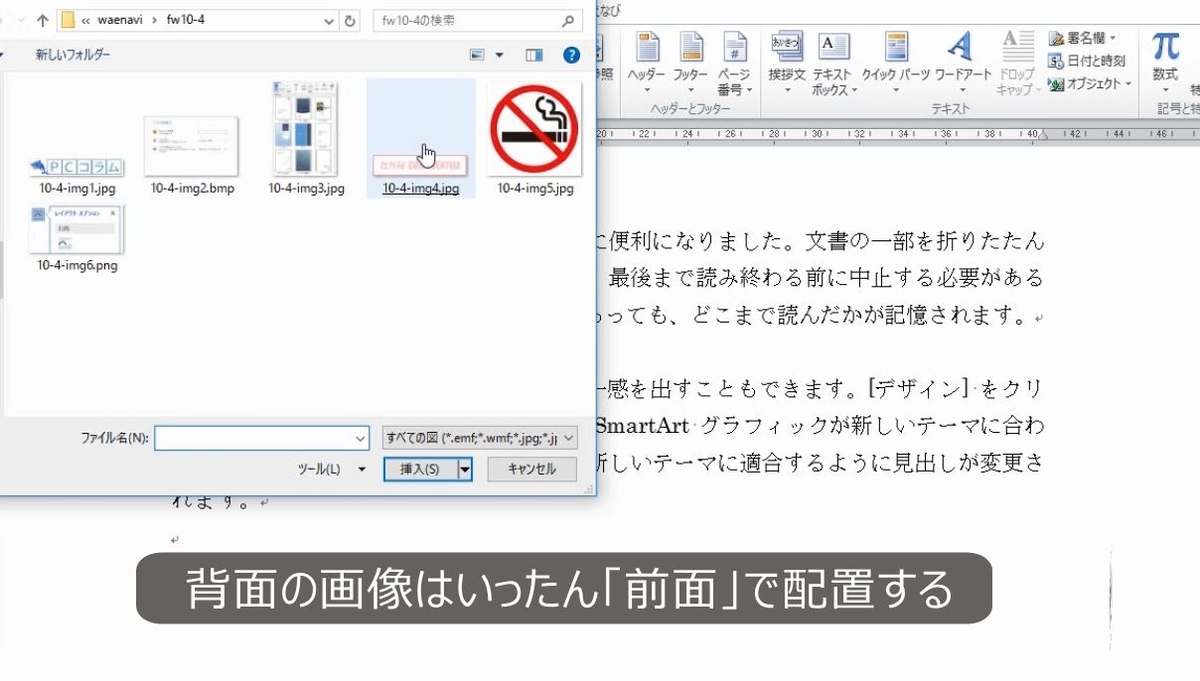The width and height of the screenshot is (1200, 681).
Task: Select thumbnail 10-4-img4.jpg
Action: [421, 138]
